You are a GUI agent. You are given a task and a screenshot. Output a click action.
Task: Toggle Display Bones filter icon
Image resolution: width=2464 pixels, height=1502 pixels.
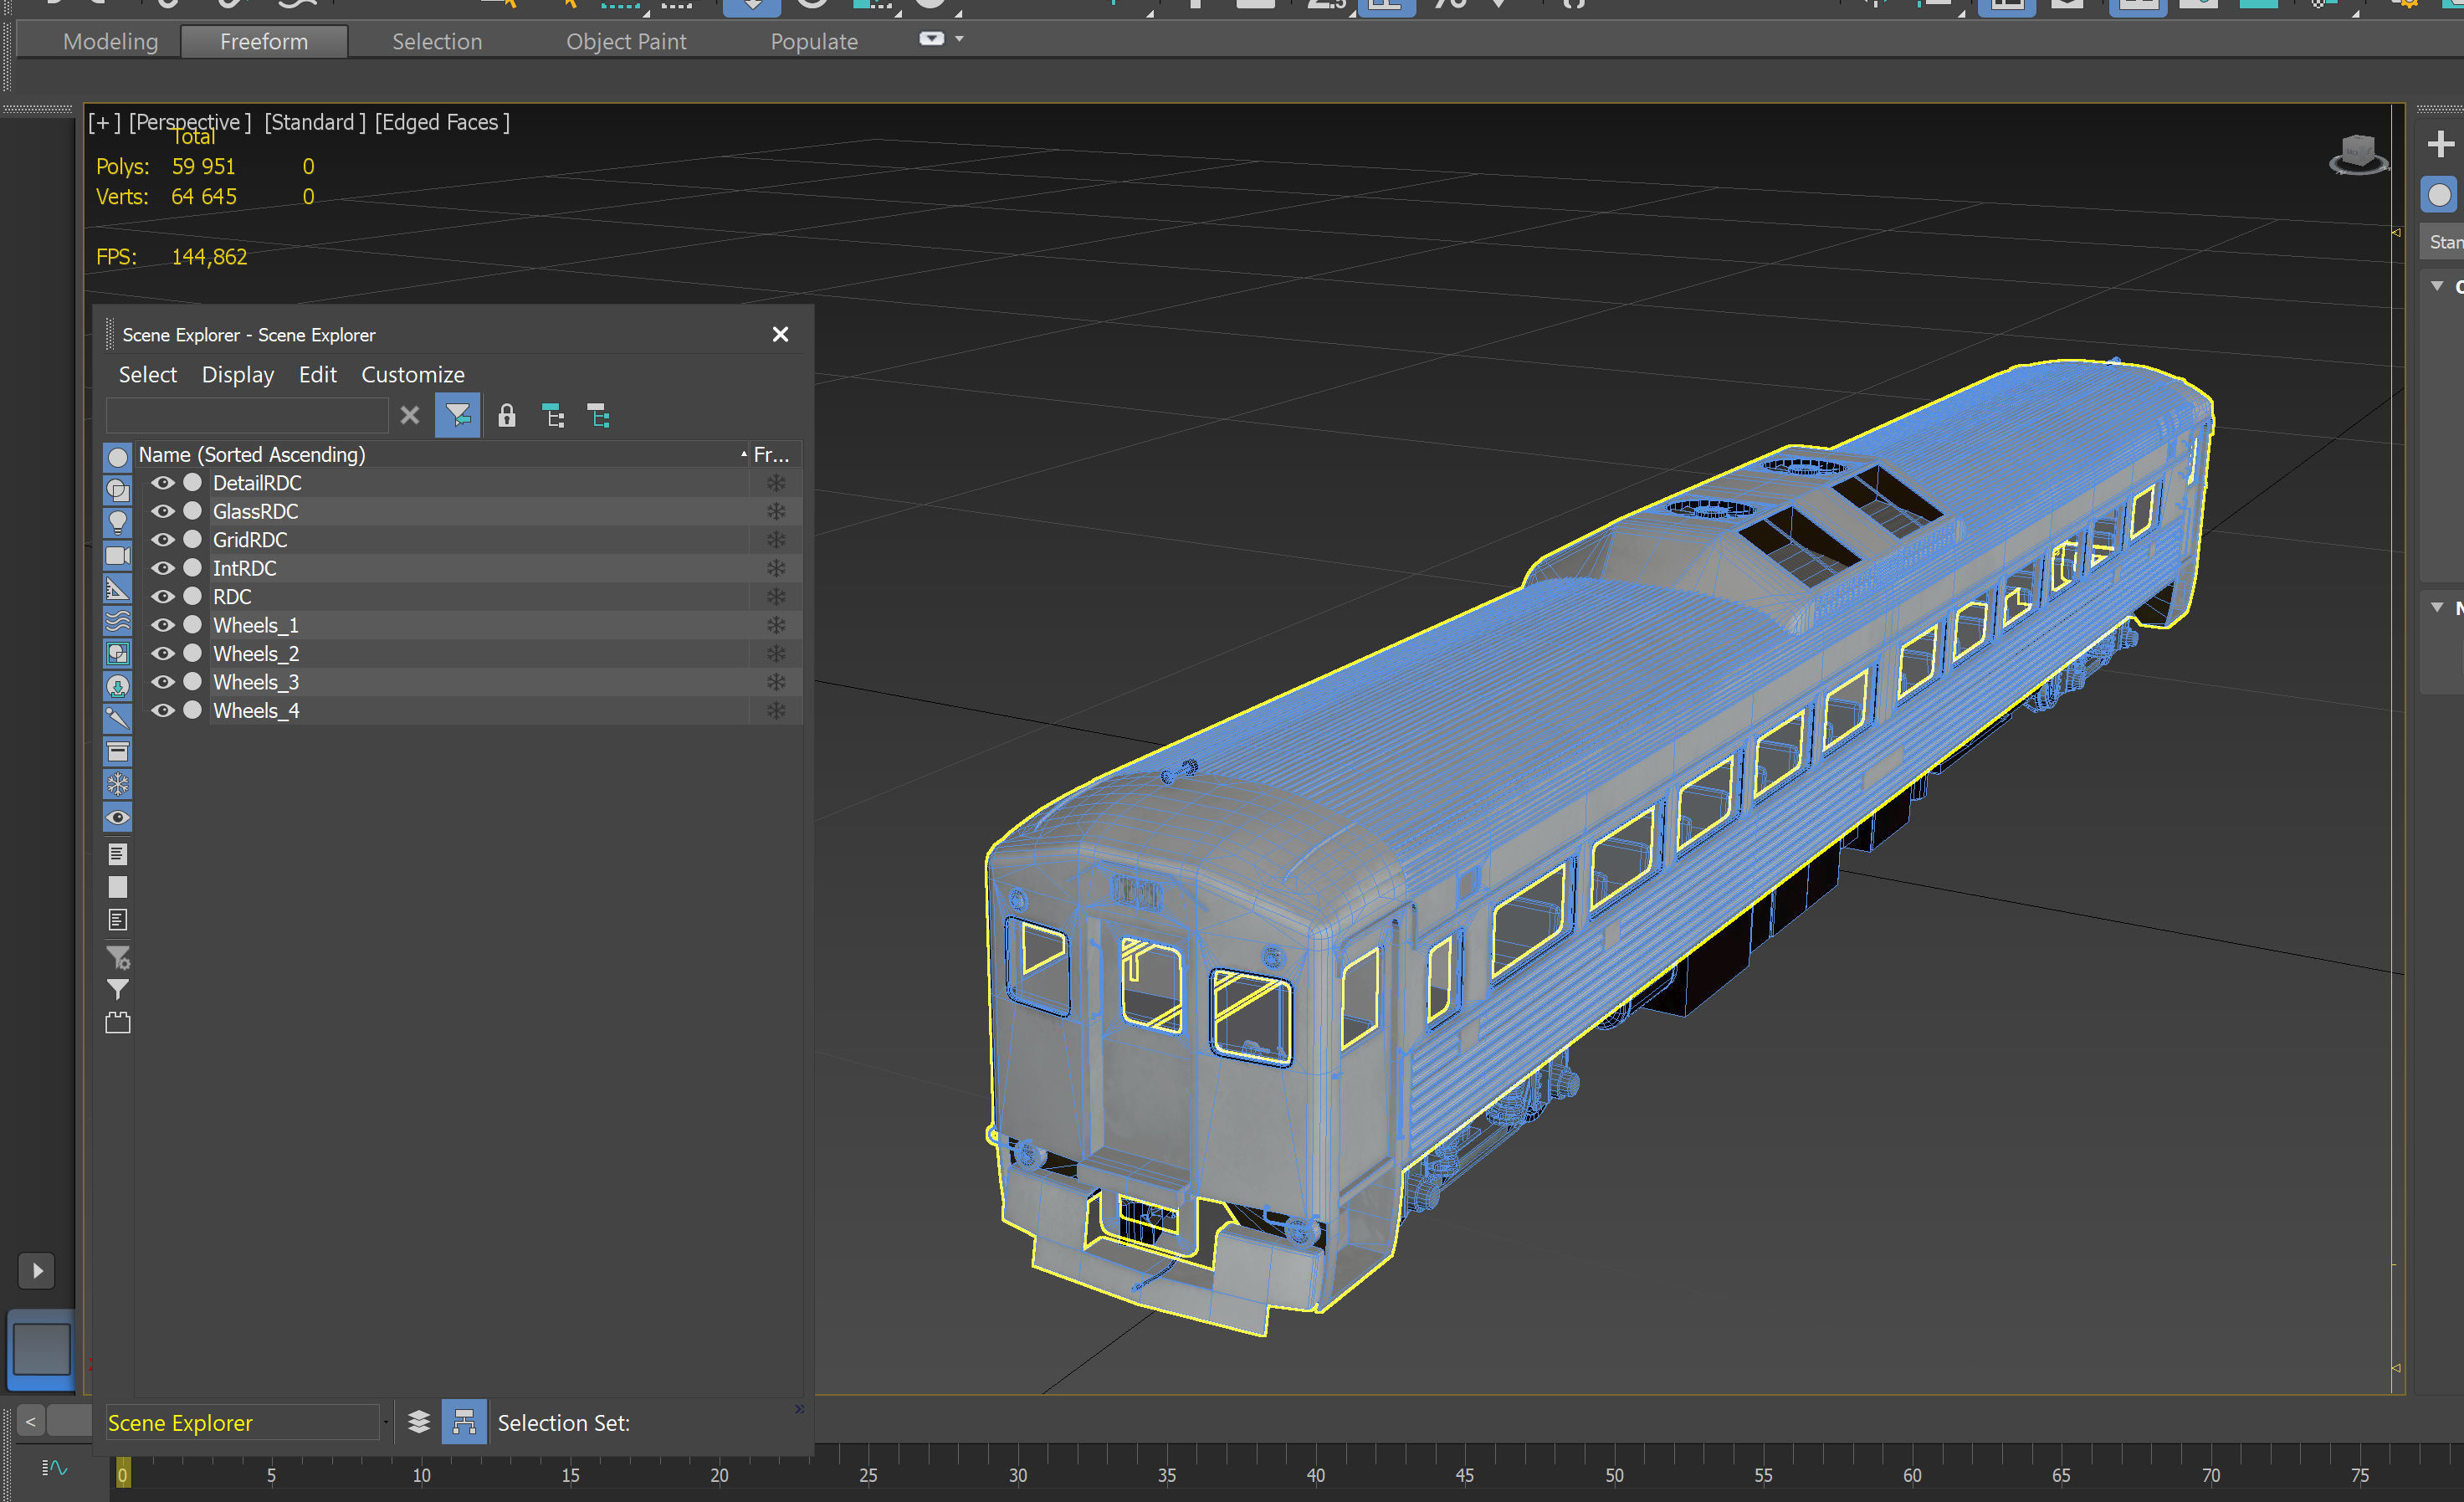(x=118, y=719)
